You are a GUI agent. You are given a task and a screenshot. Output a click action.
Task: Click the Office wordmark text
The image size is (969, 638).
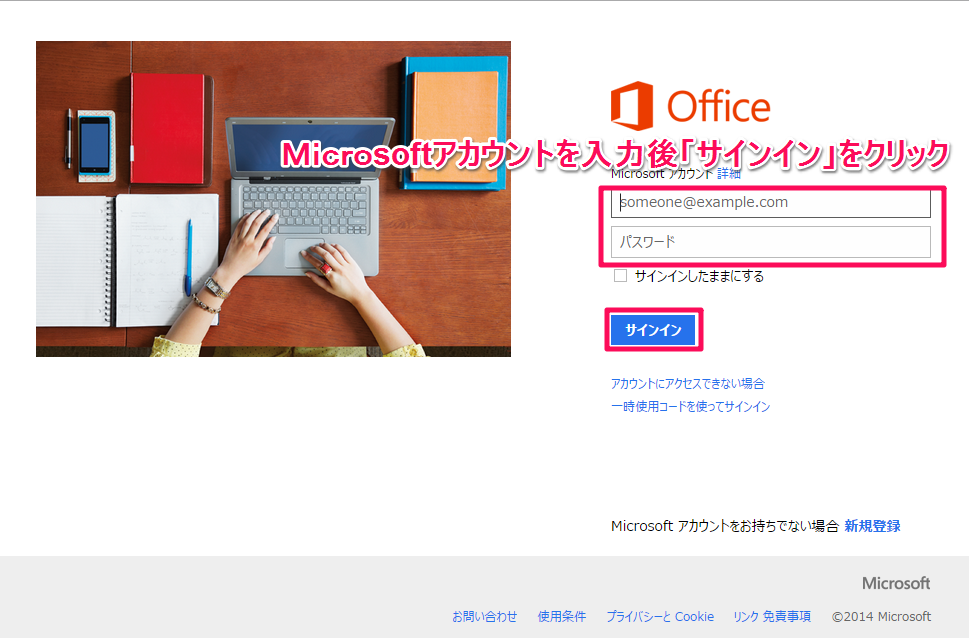pos(718,107)
